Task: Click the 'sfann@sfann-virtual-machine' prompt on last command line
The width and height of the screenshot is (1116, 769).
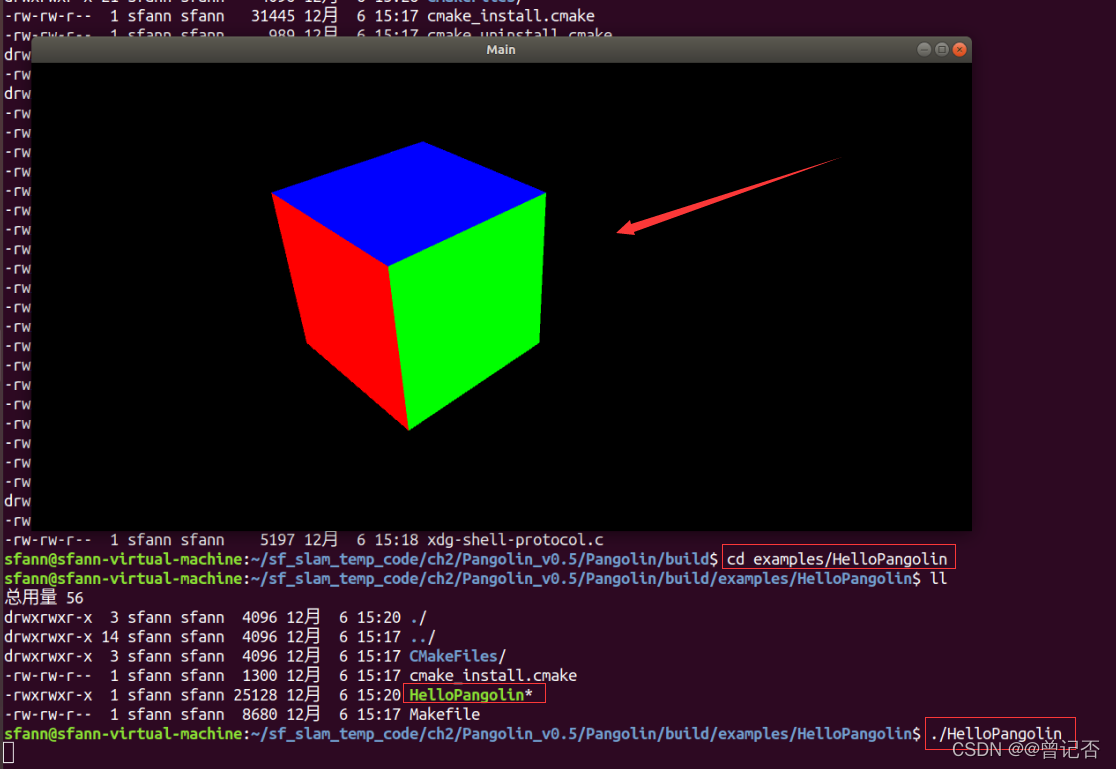Action: pyautogui.click(x=123, y=733)
